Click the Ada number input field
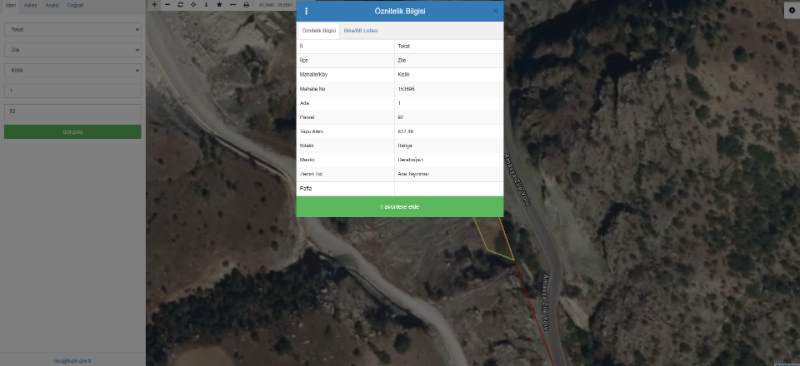 [x=73, y=90]
